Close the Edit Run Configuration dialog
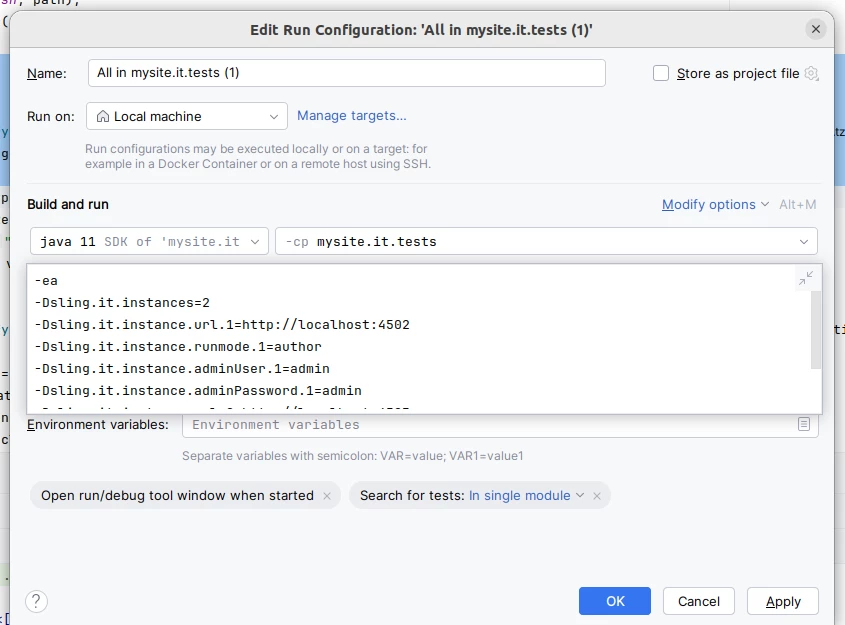Viewport: 845px width, 625px height. 815,29
